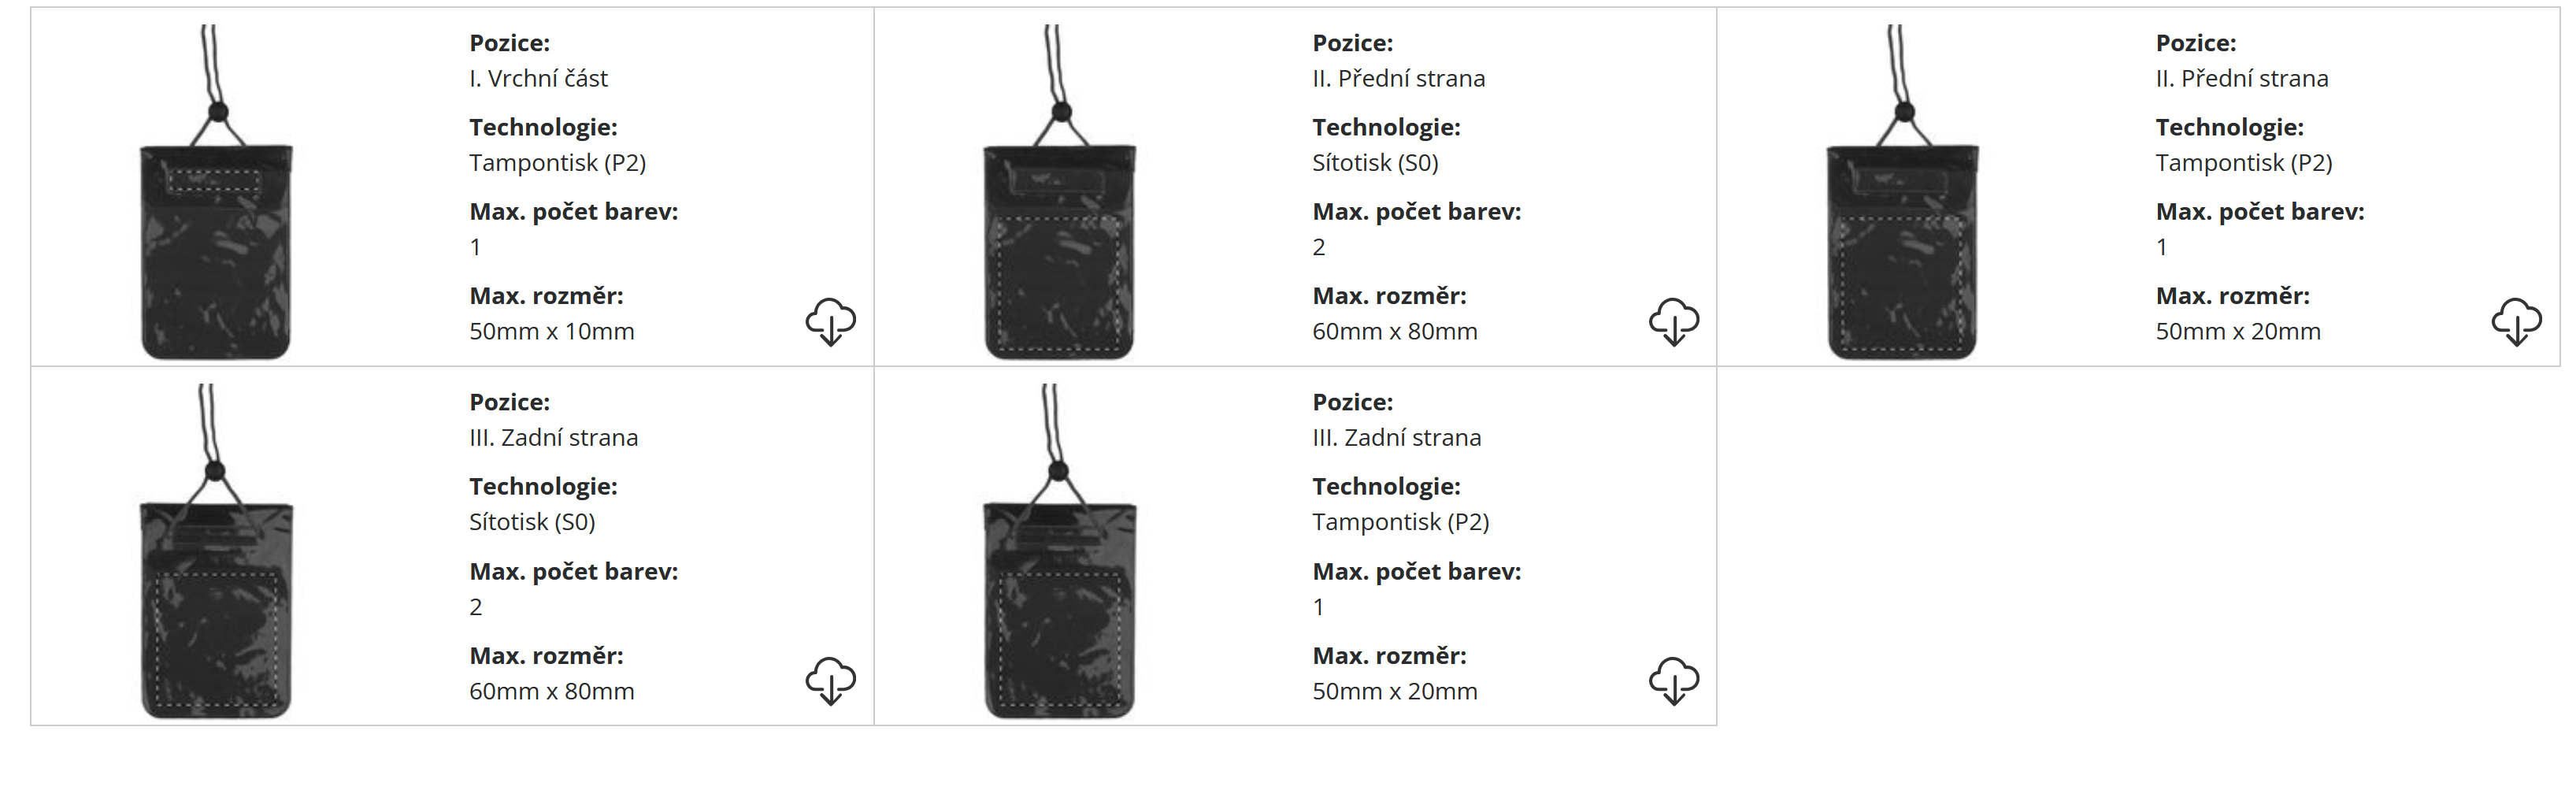Click "60mm x 80mm" in the Přední strana card

pyautogui.click(x=1394, y=331)
